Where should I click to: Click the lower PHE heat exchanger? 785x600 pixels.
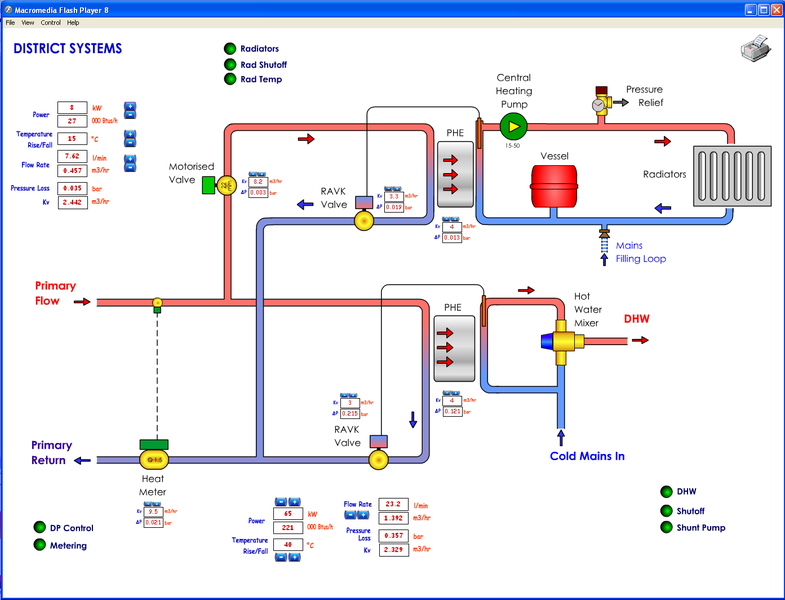coord(454,348)
